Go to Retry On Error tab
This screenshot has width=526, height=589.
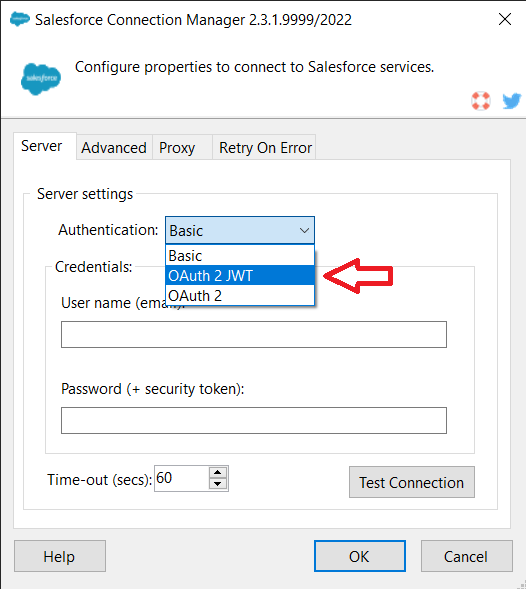tap(264, 148)
